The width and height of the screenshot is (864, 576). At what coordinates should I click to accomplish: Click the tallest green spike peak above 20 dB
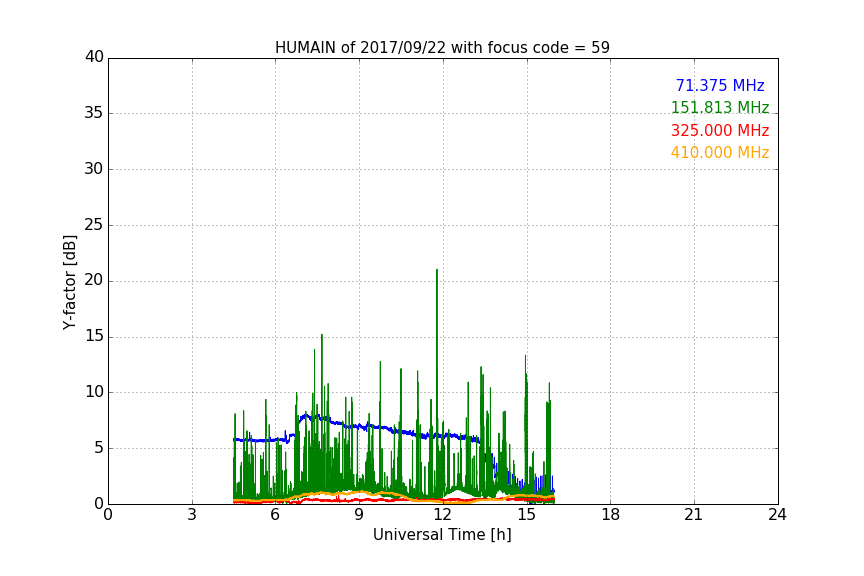(x=437, y=271)
